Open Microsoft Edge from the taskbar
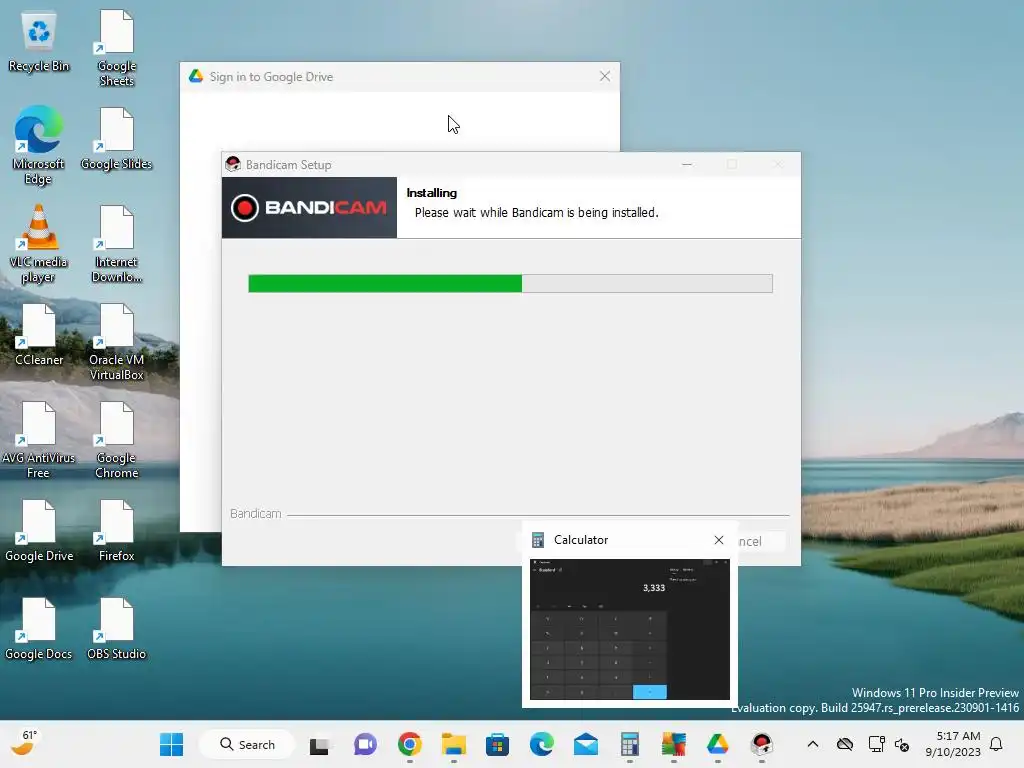This screenshot has width=1024, height=768. click(x=541, y=744)
